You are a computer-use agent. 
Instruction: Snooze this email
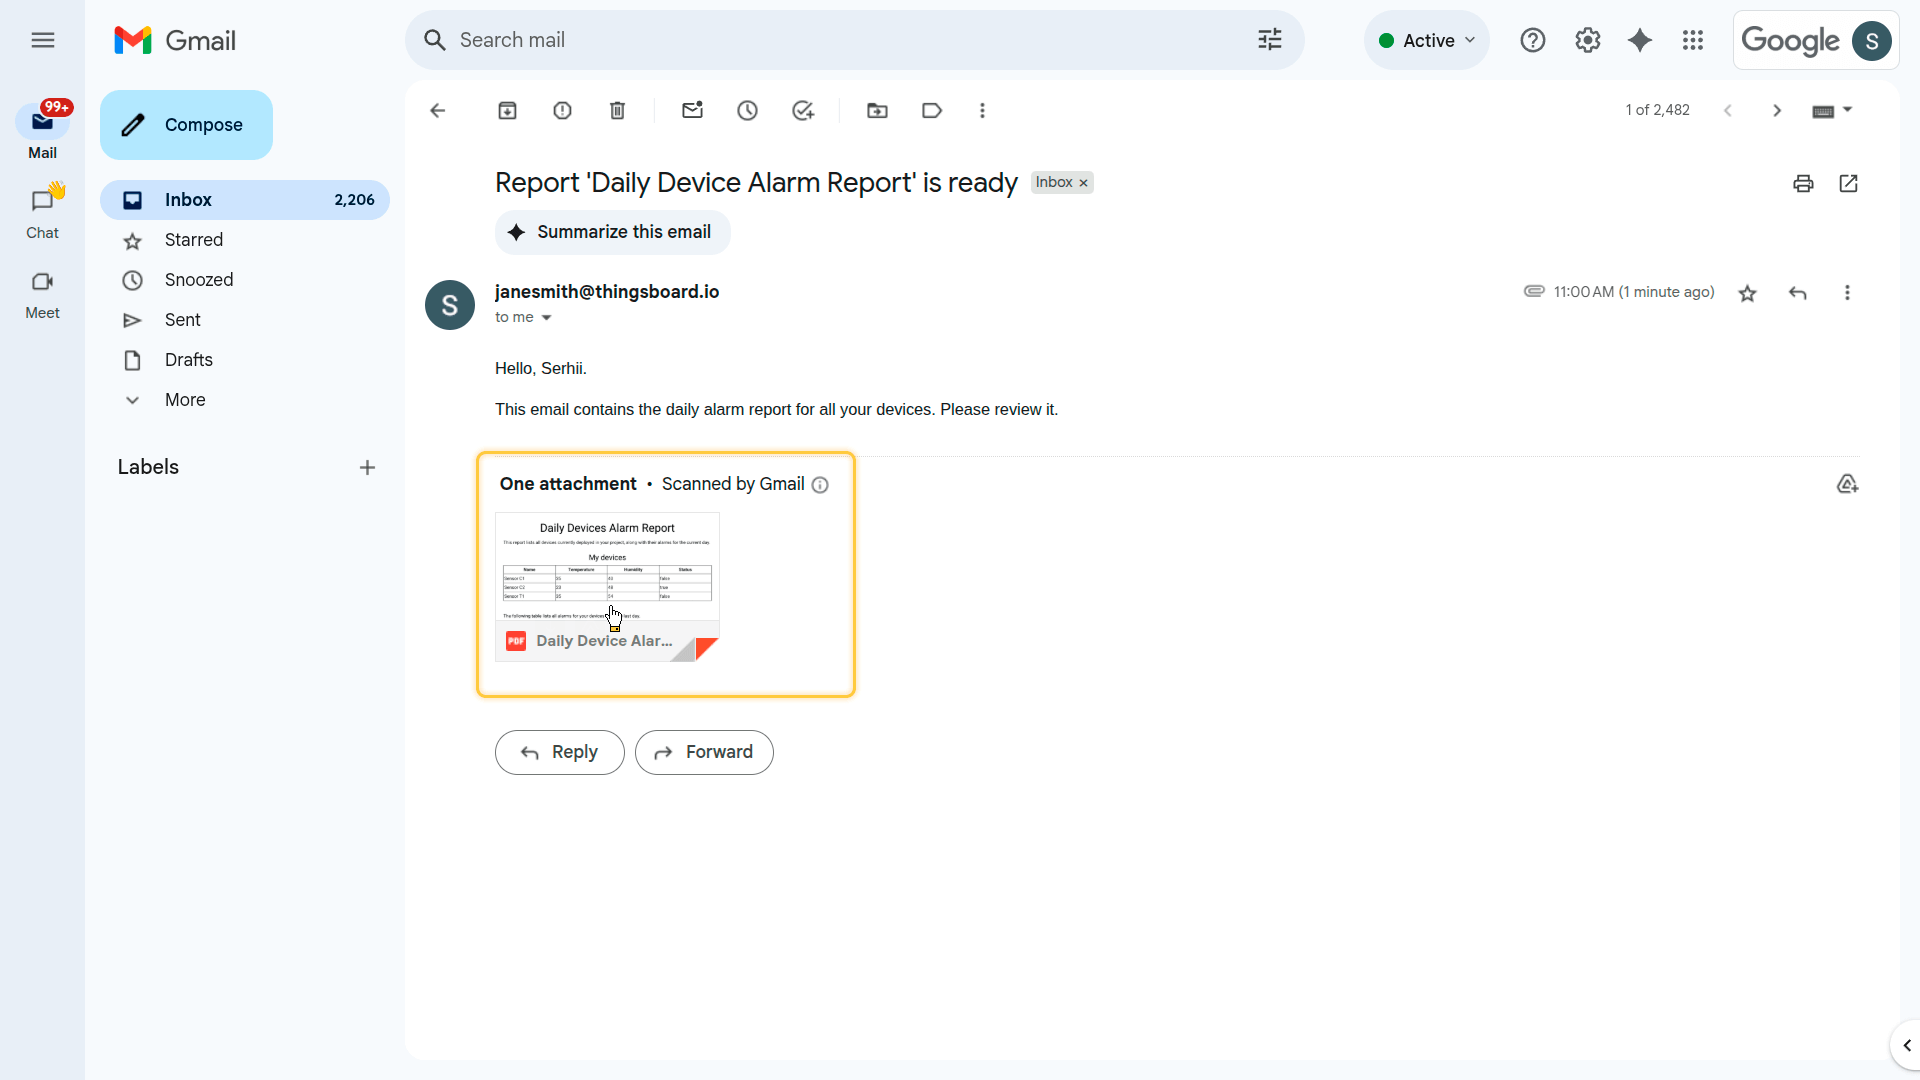coord(747,111)
